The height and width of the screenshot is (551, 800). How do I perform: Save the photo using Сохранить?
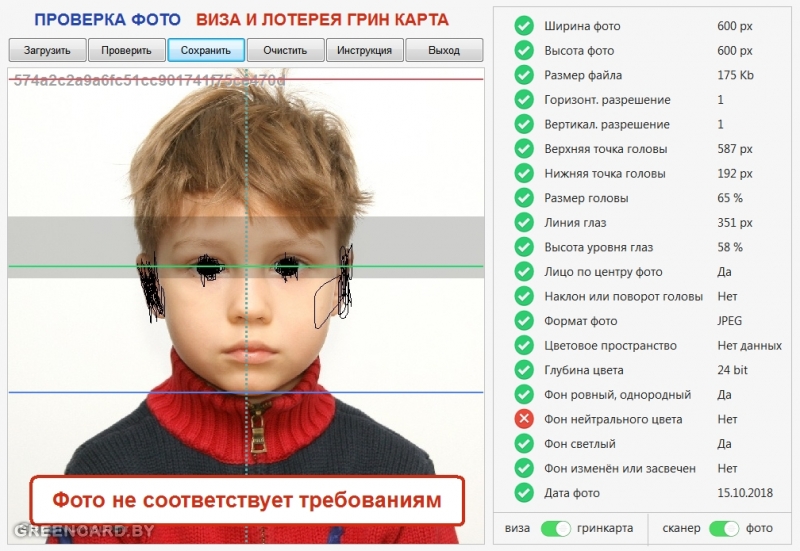pyautogui.click(x=206, y=50)
